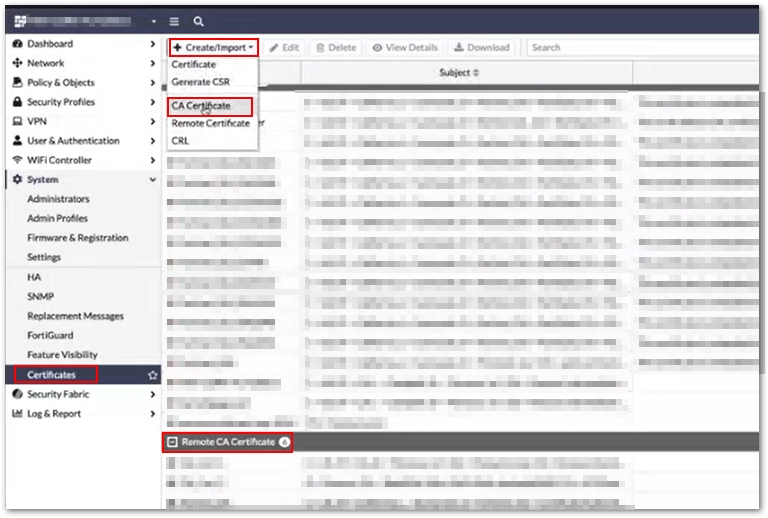Open Certificates page in sidebar
768x518 pixels.
51,375
